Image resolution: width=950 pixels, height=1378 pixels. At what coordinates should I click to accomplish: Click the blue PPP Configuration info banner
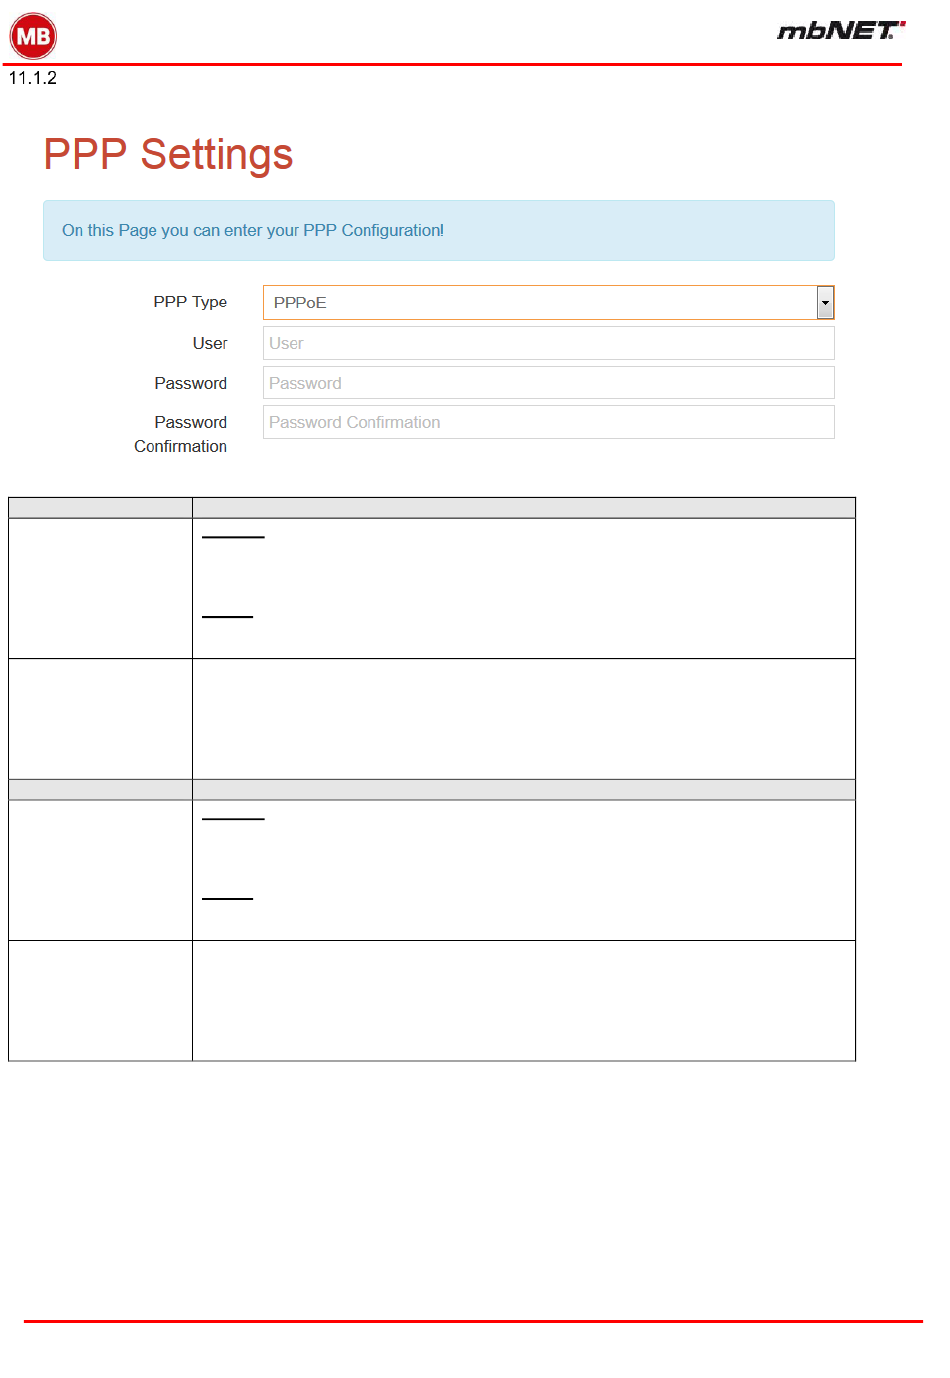[438, 230]
